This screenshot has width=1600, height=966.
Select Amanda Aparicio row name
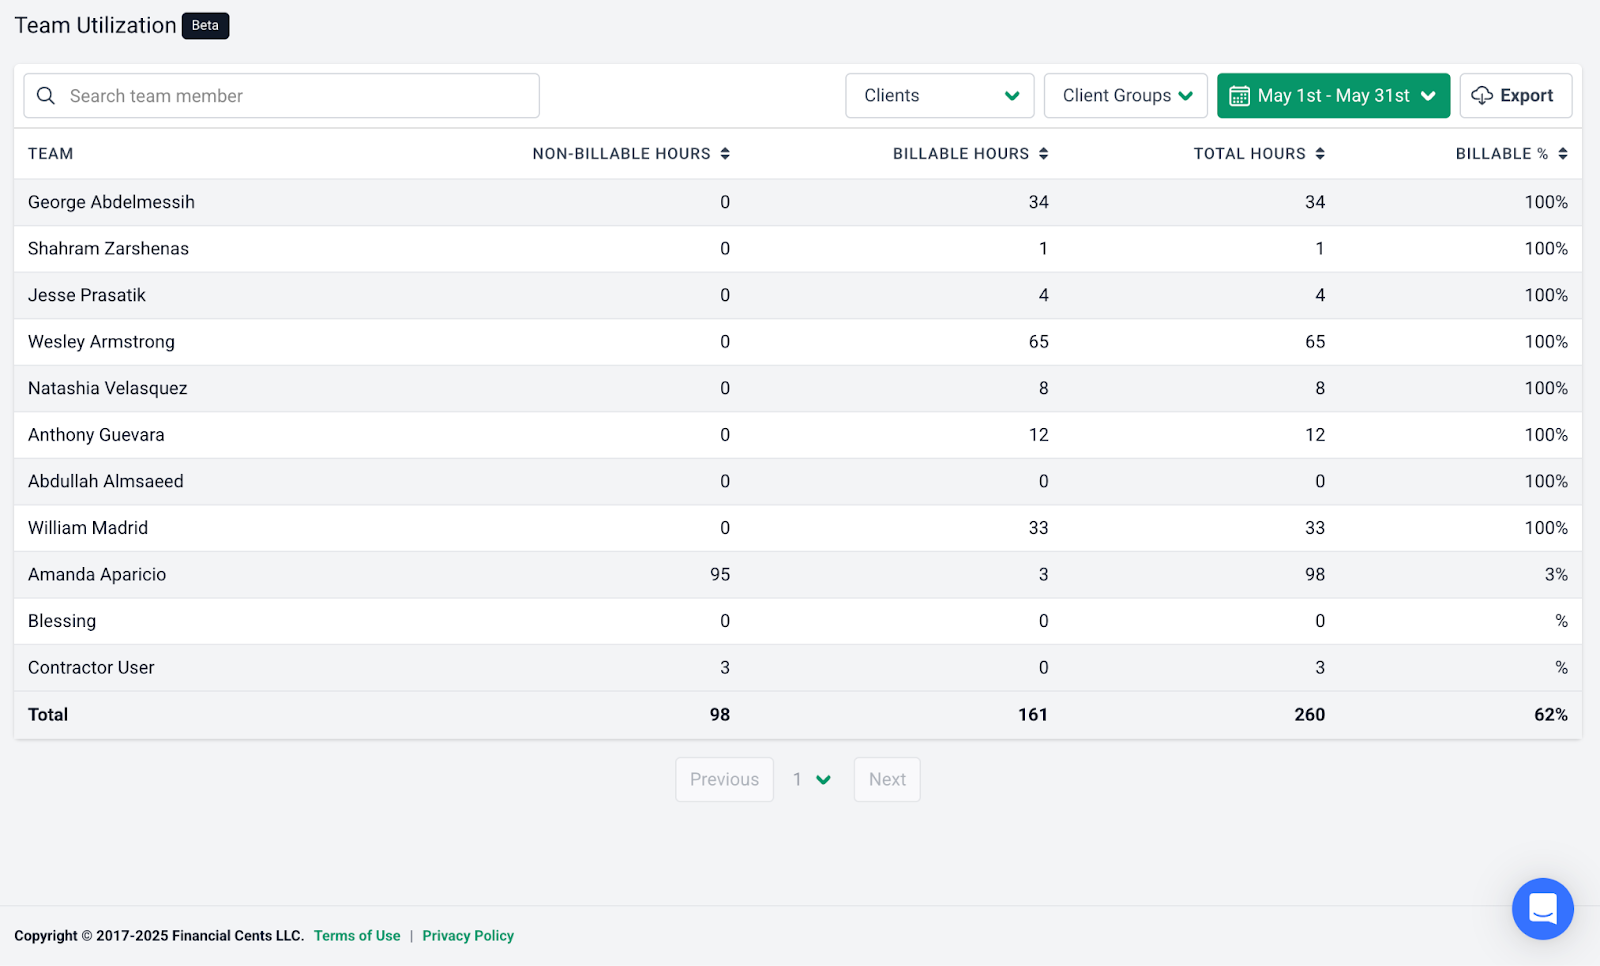click(x=97, y=575)
